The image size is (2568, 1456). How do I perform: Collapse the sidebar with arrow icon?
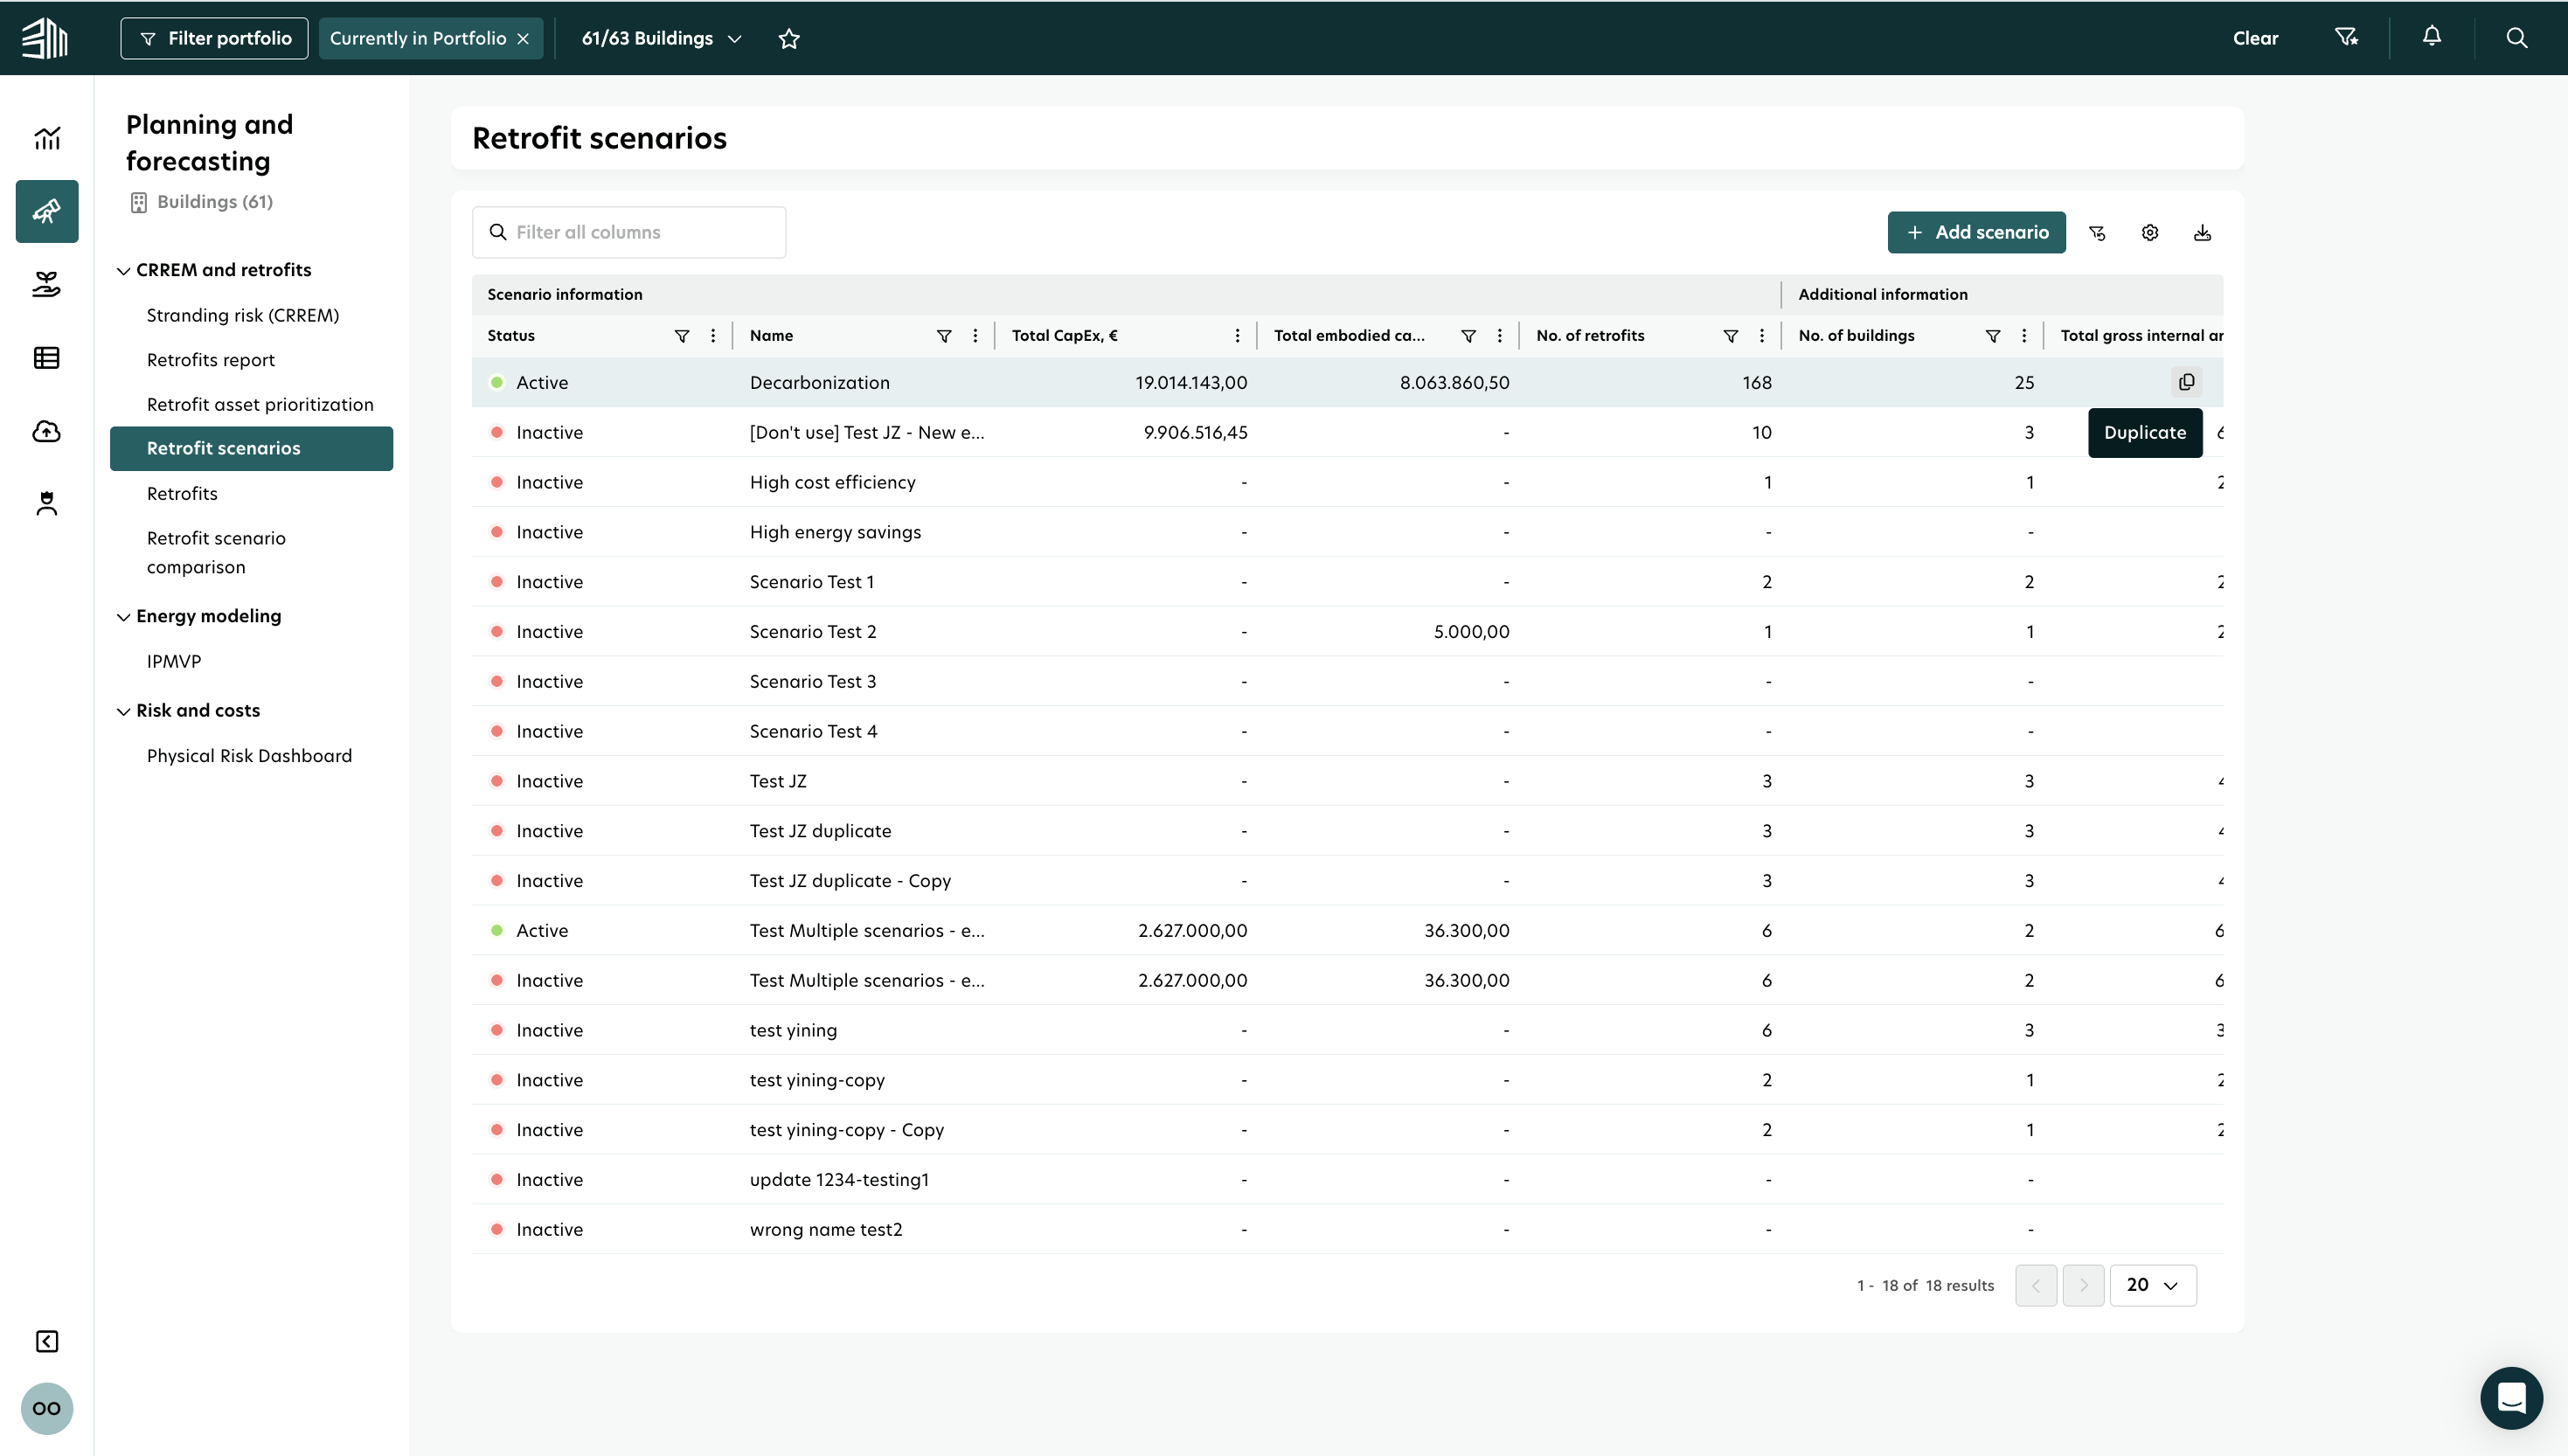point(46,1341)
